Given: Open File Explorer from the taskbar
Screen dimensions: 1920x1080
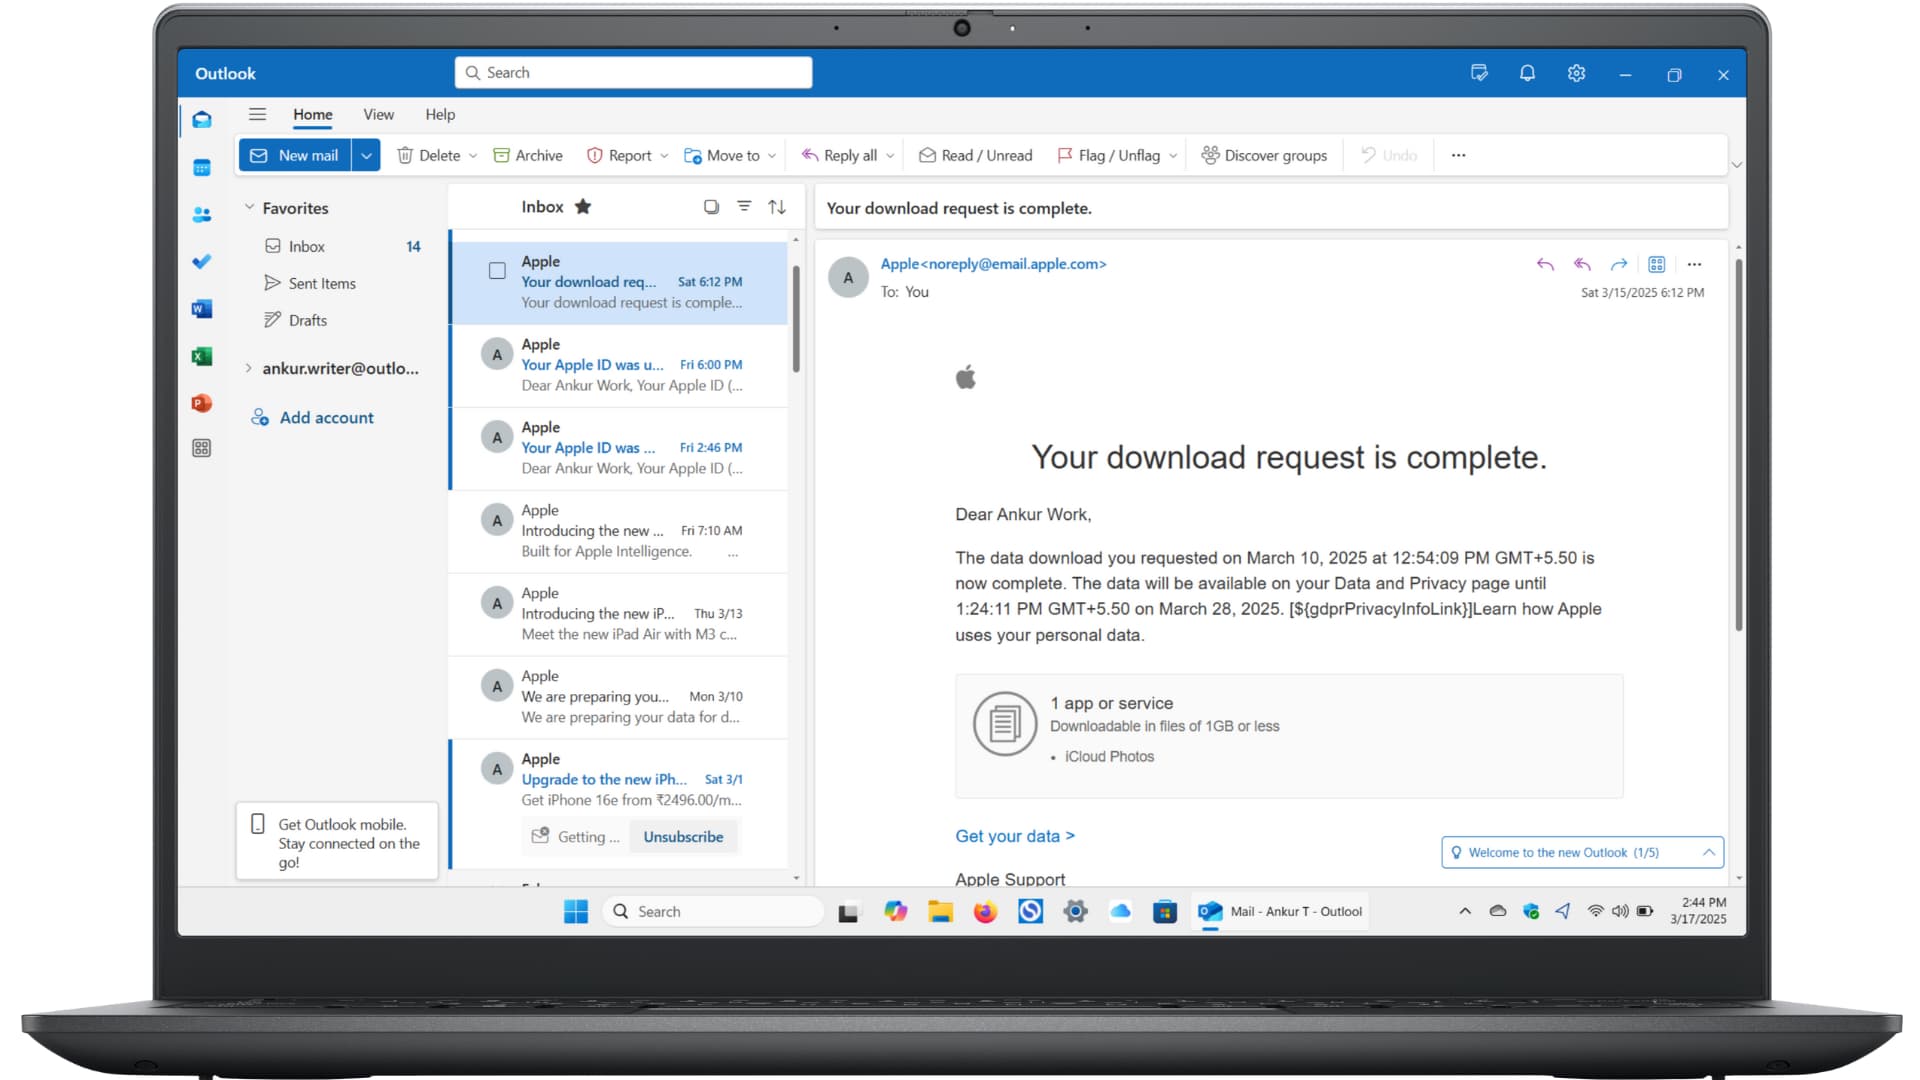Looking at the screenshot, I should 940,911.
